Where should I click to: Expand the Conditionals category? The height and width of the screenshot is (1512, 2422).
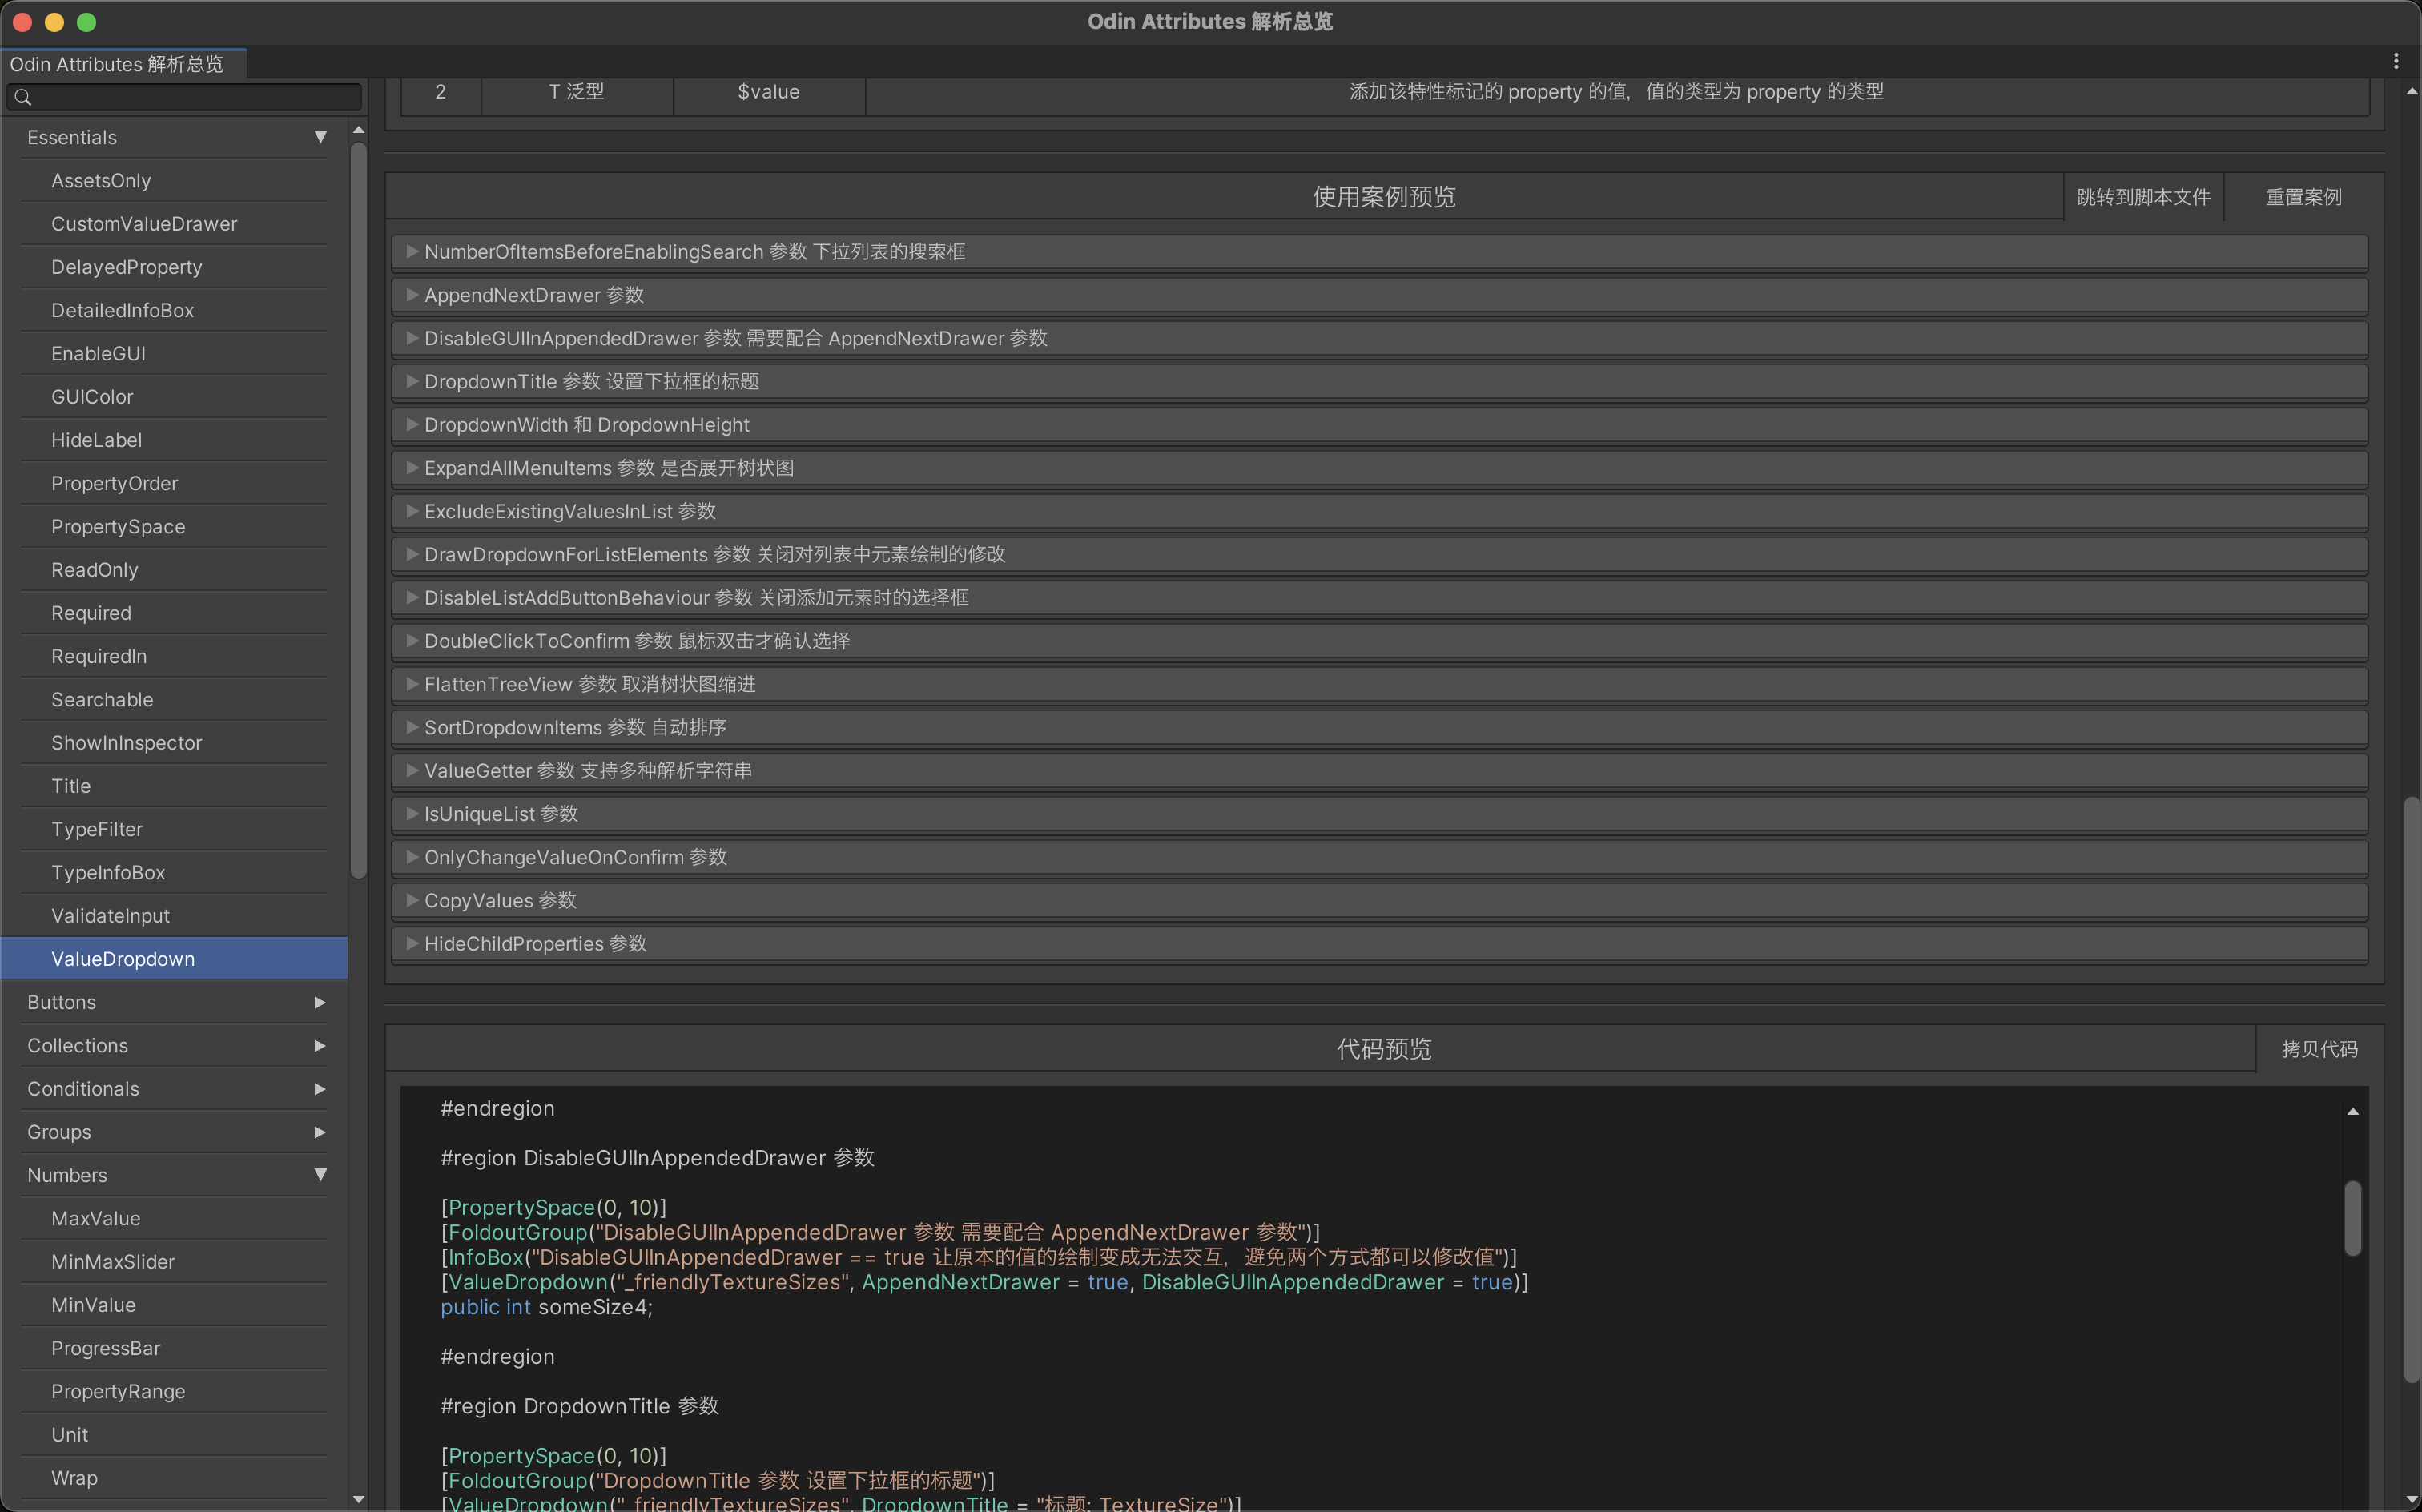[x=320, y=1088]
